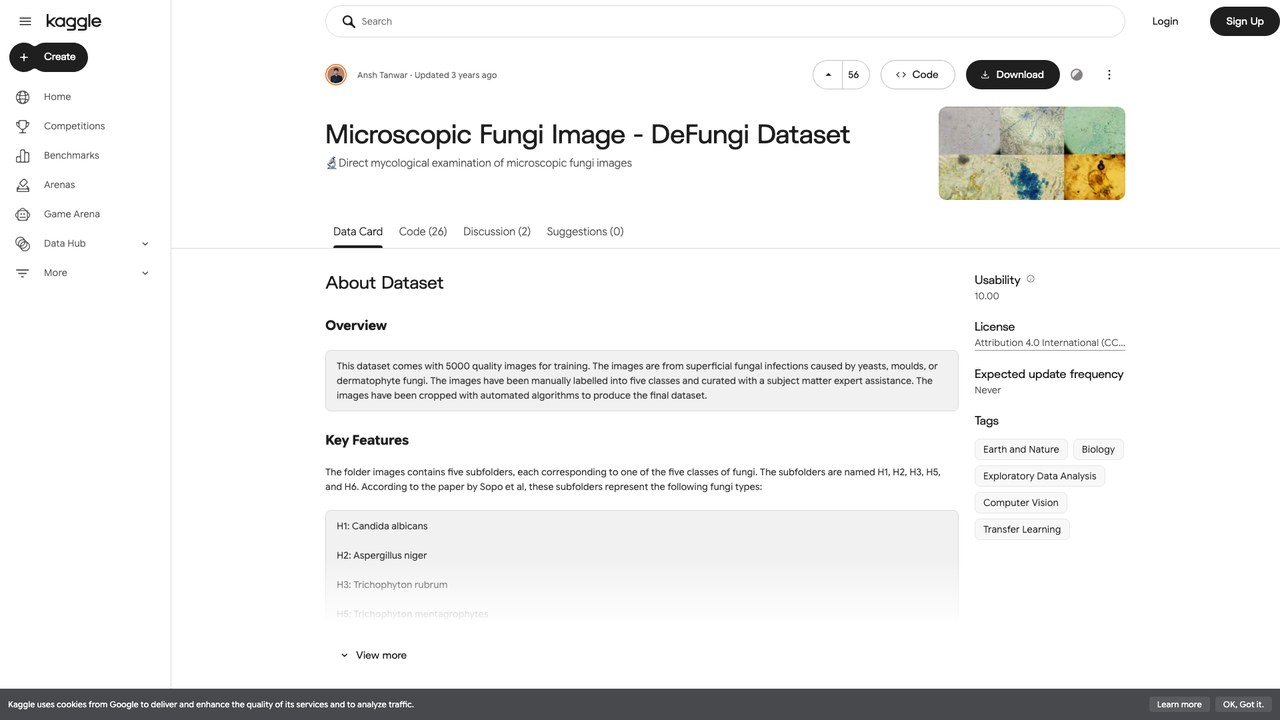Click the Code button near Download
This screenshot has width=1280, height=720.
pos(917,75)
